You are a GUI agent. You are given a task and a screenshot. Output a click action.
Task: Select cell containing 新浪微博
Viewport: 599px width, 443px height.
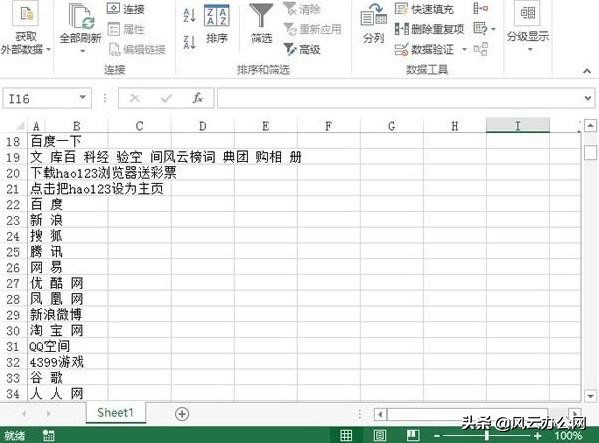click(x=37, y=315)
